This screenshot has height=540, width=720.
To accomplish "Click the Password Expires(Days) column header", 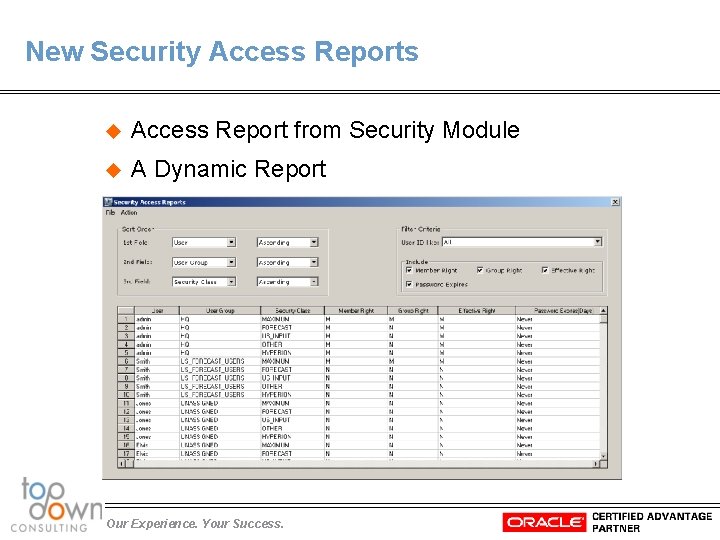I will point(557,311).
